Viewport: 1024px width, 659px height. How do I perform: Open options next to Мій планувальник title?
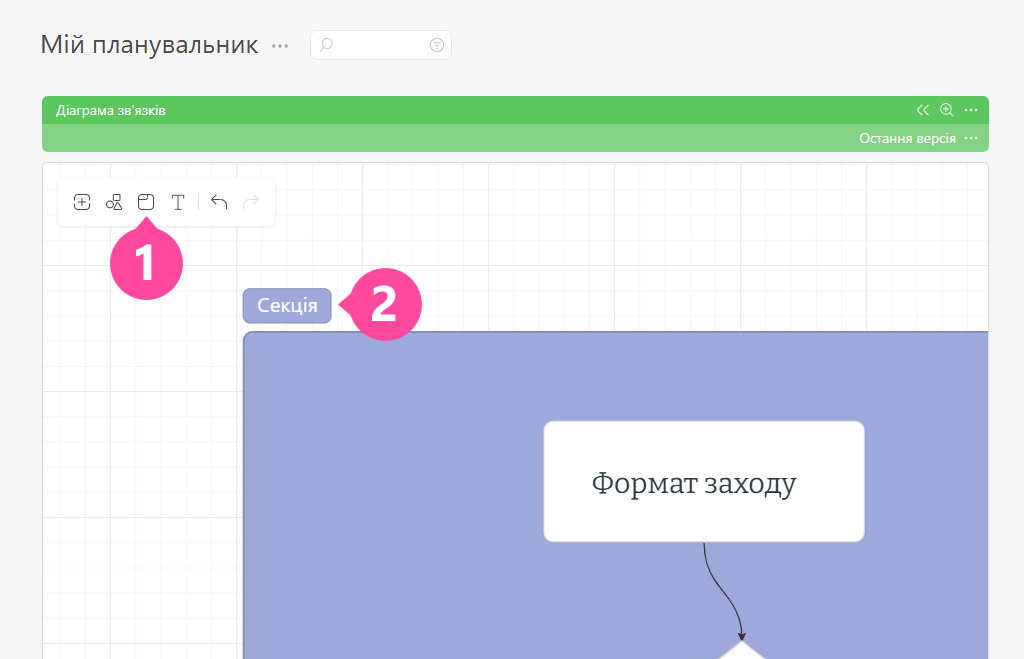(280, 46)
